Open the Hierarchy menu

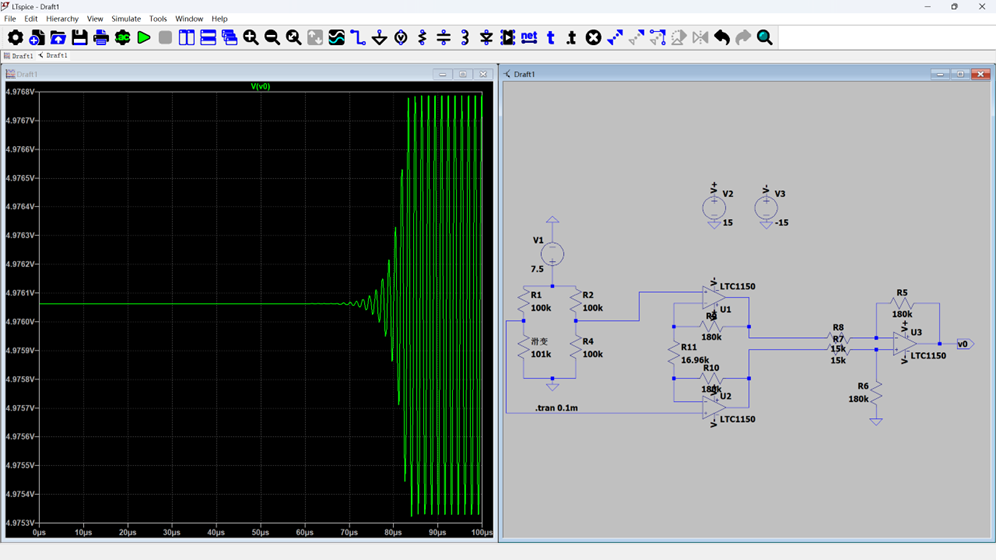click(x=62, y=19)
